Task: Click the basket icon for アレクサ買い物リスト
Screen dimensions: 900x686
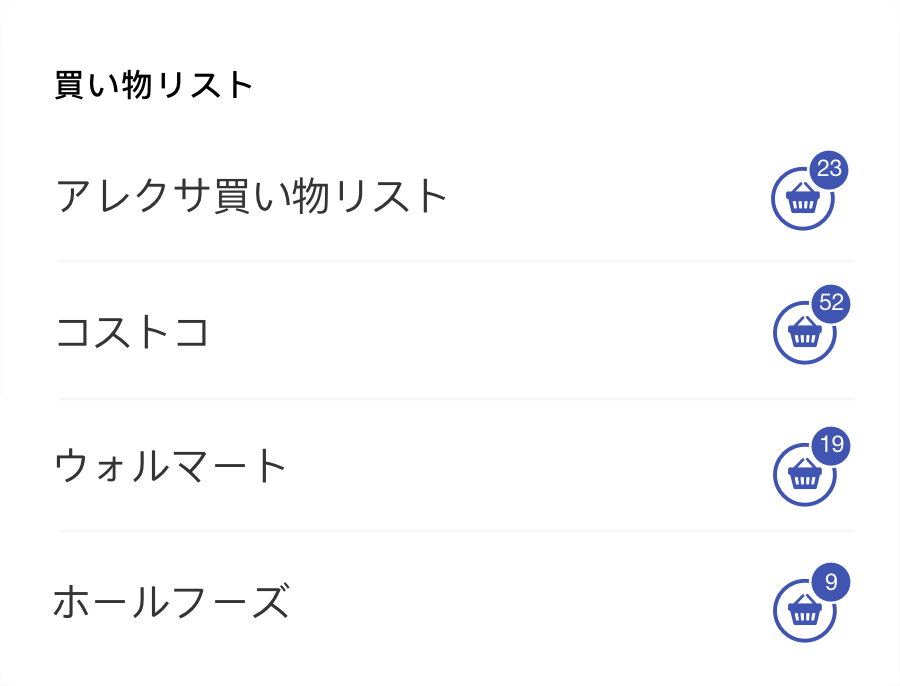Action: click(802, 198)
